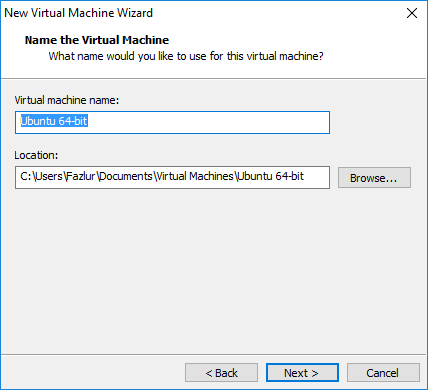Place cursor on "Fazlur" in Location path
This screenshot has width=428, height=390.
click(x=81, y=176)
